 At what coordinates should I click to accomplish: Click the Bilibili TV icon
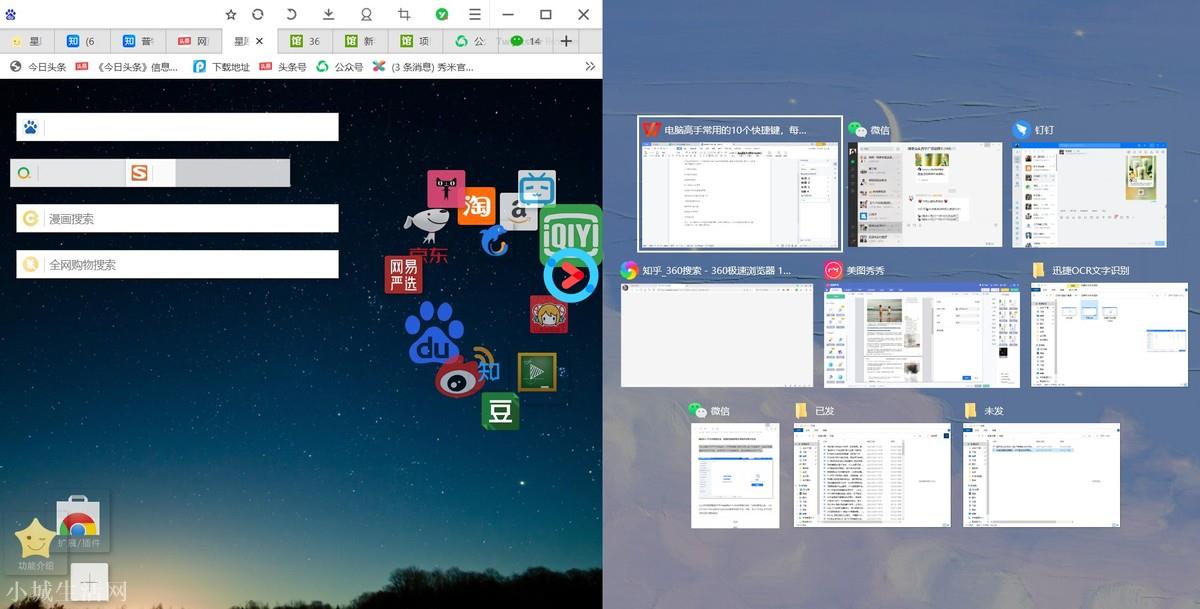pyautogui.click(x=537, y=188)
